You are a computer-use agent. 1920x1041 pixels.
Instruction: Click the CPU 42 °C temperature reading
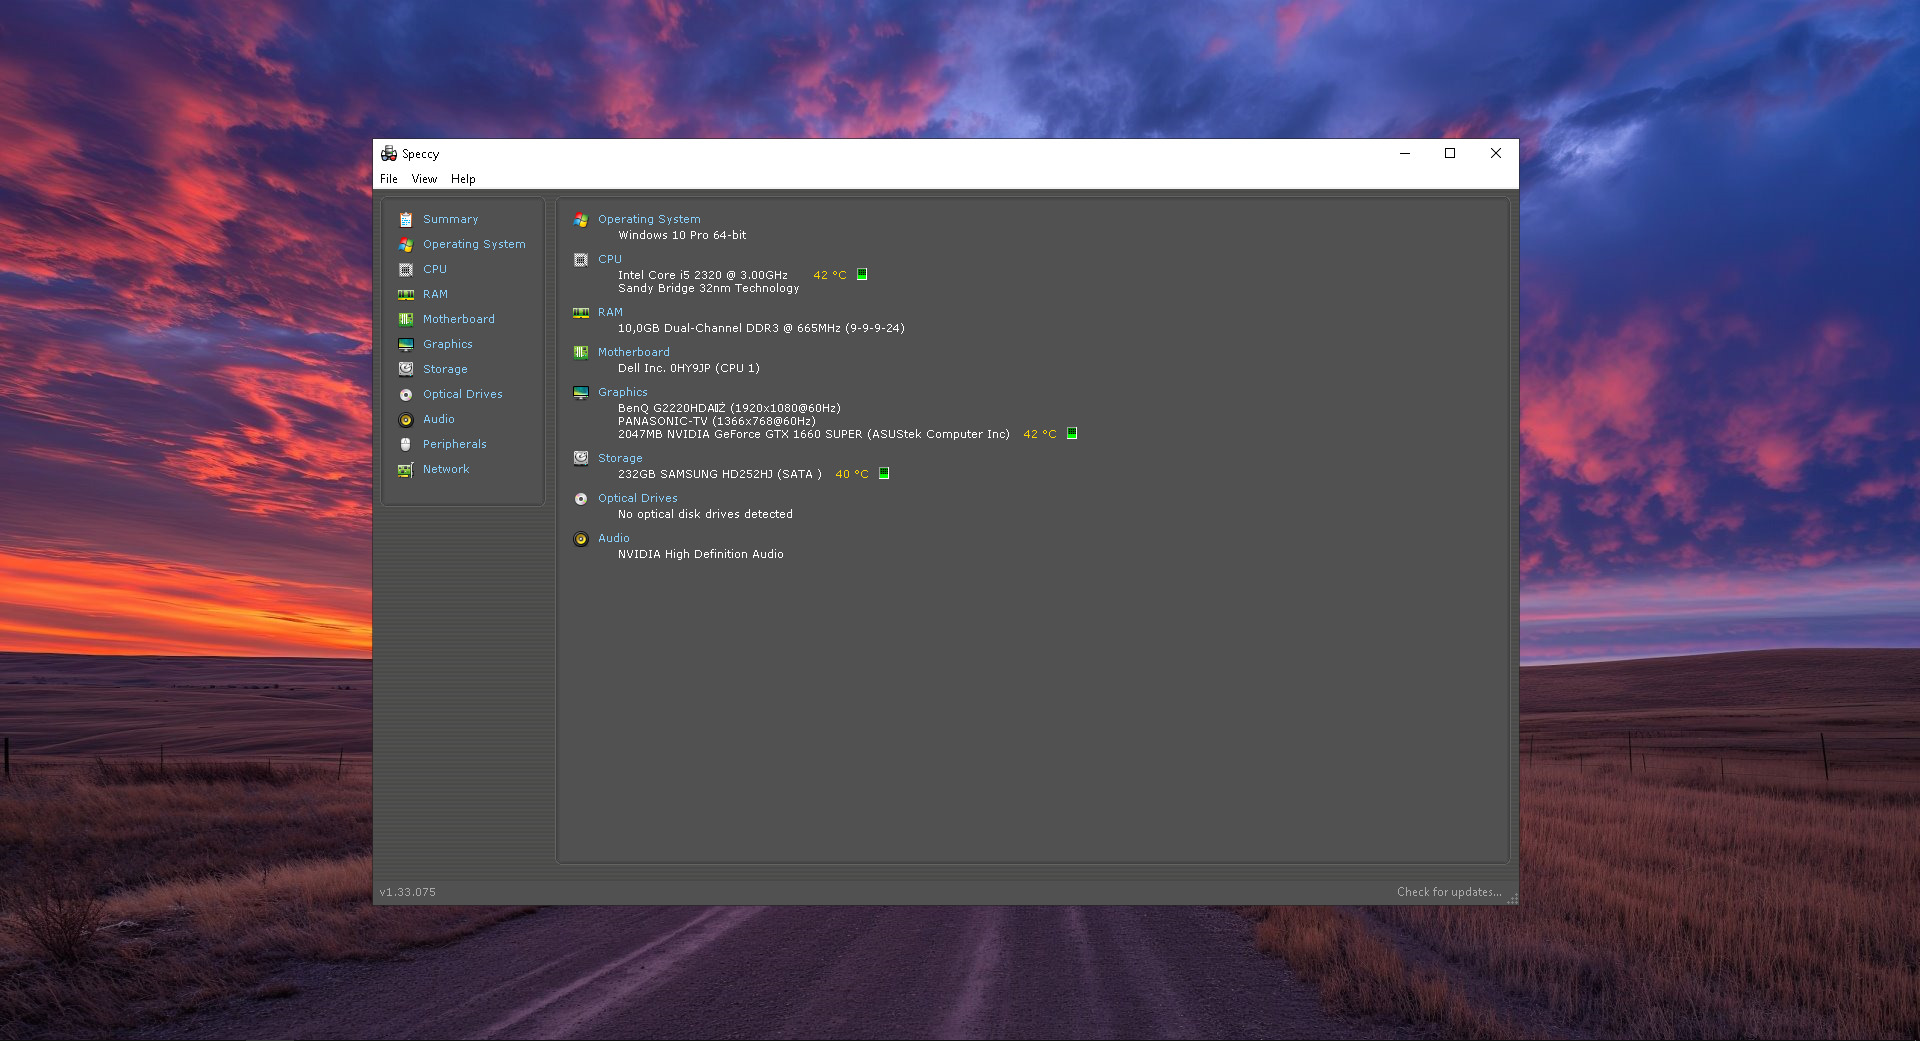(x=830, y=275)
